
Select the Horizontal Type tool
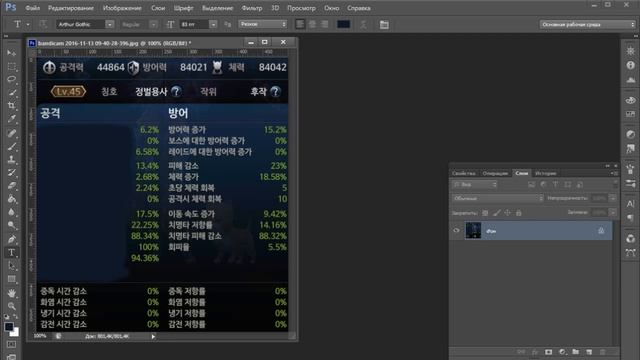11,252
